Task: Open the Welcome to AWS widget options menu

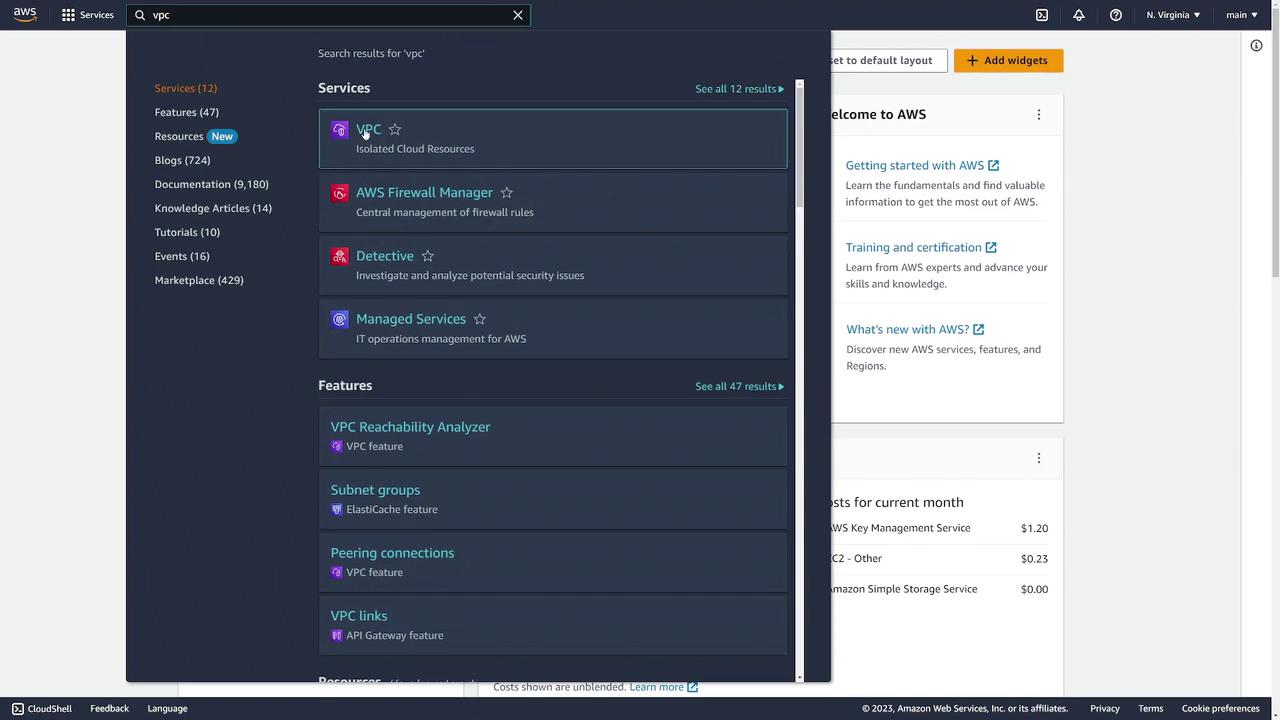Action: (x=1038, y=114)
